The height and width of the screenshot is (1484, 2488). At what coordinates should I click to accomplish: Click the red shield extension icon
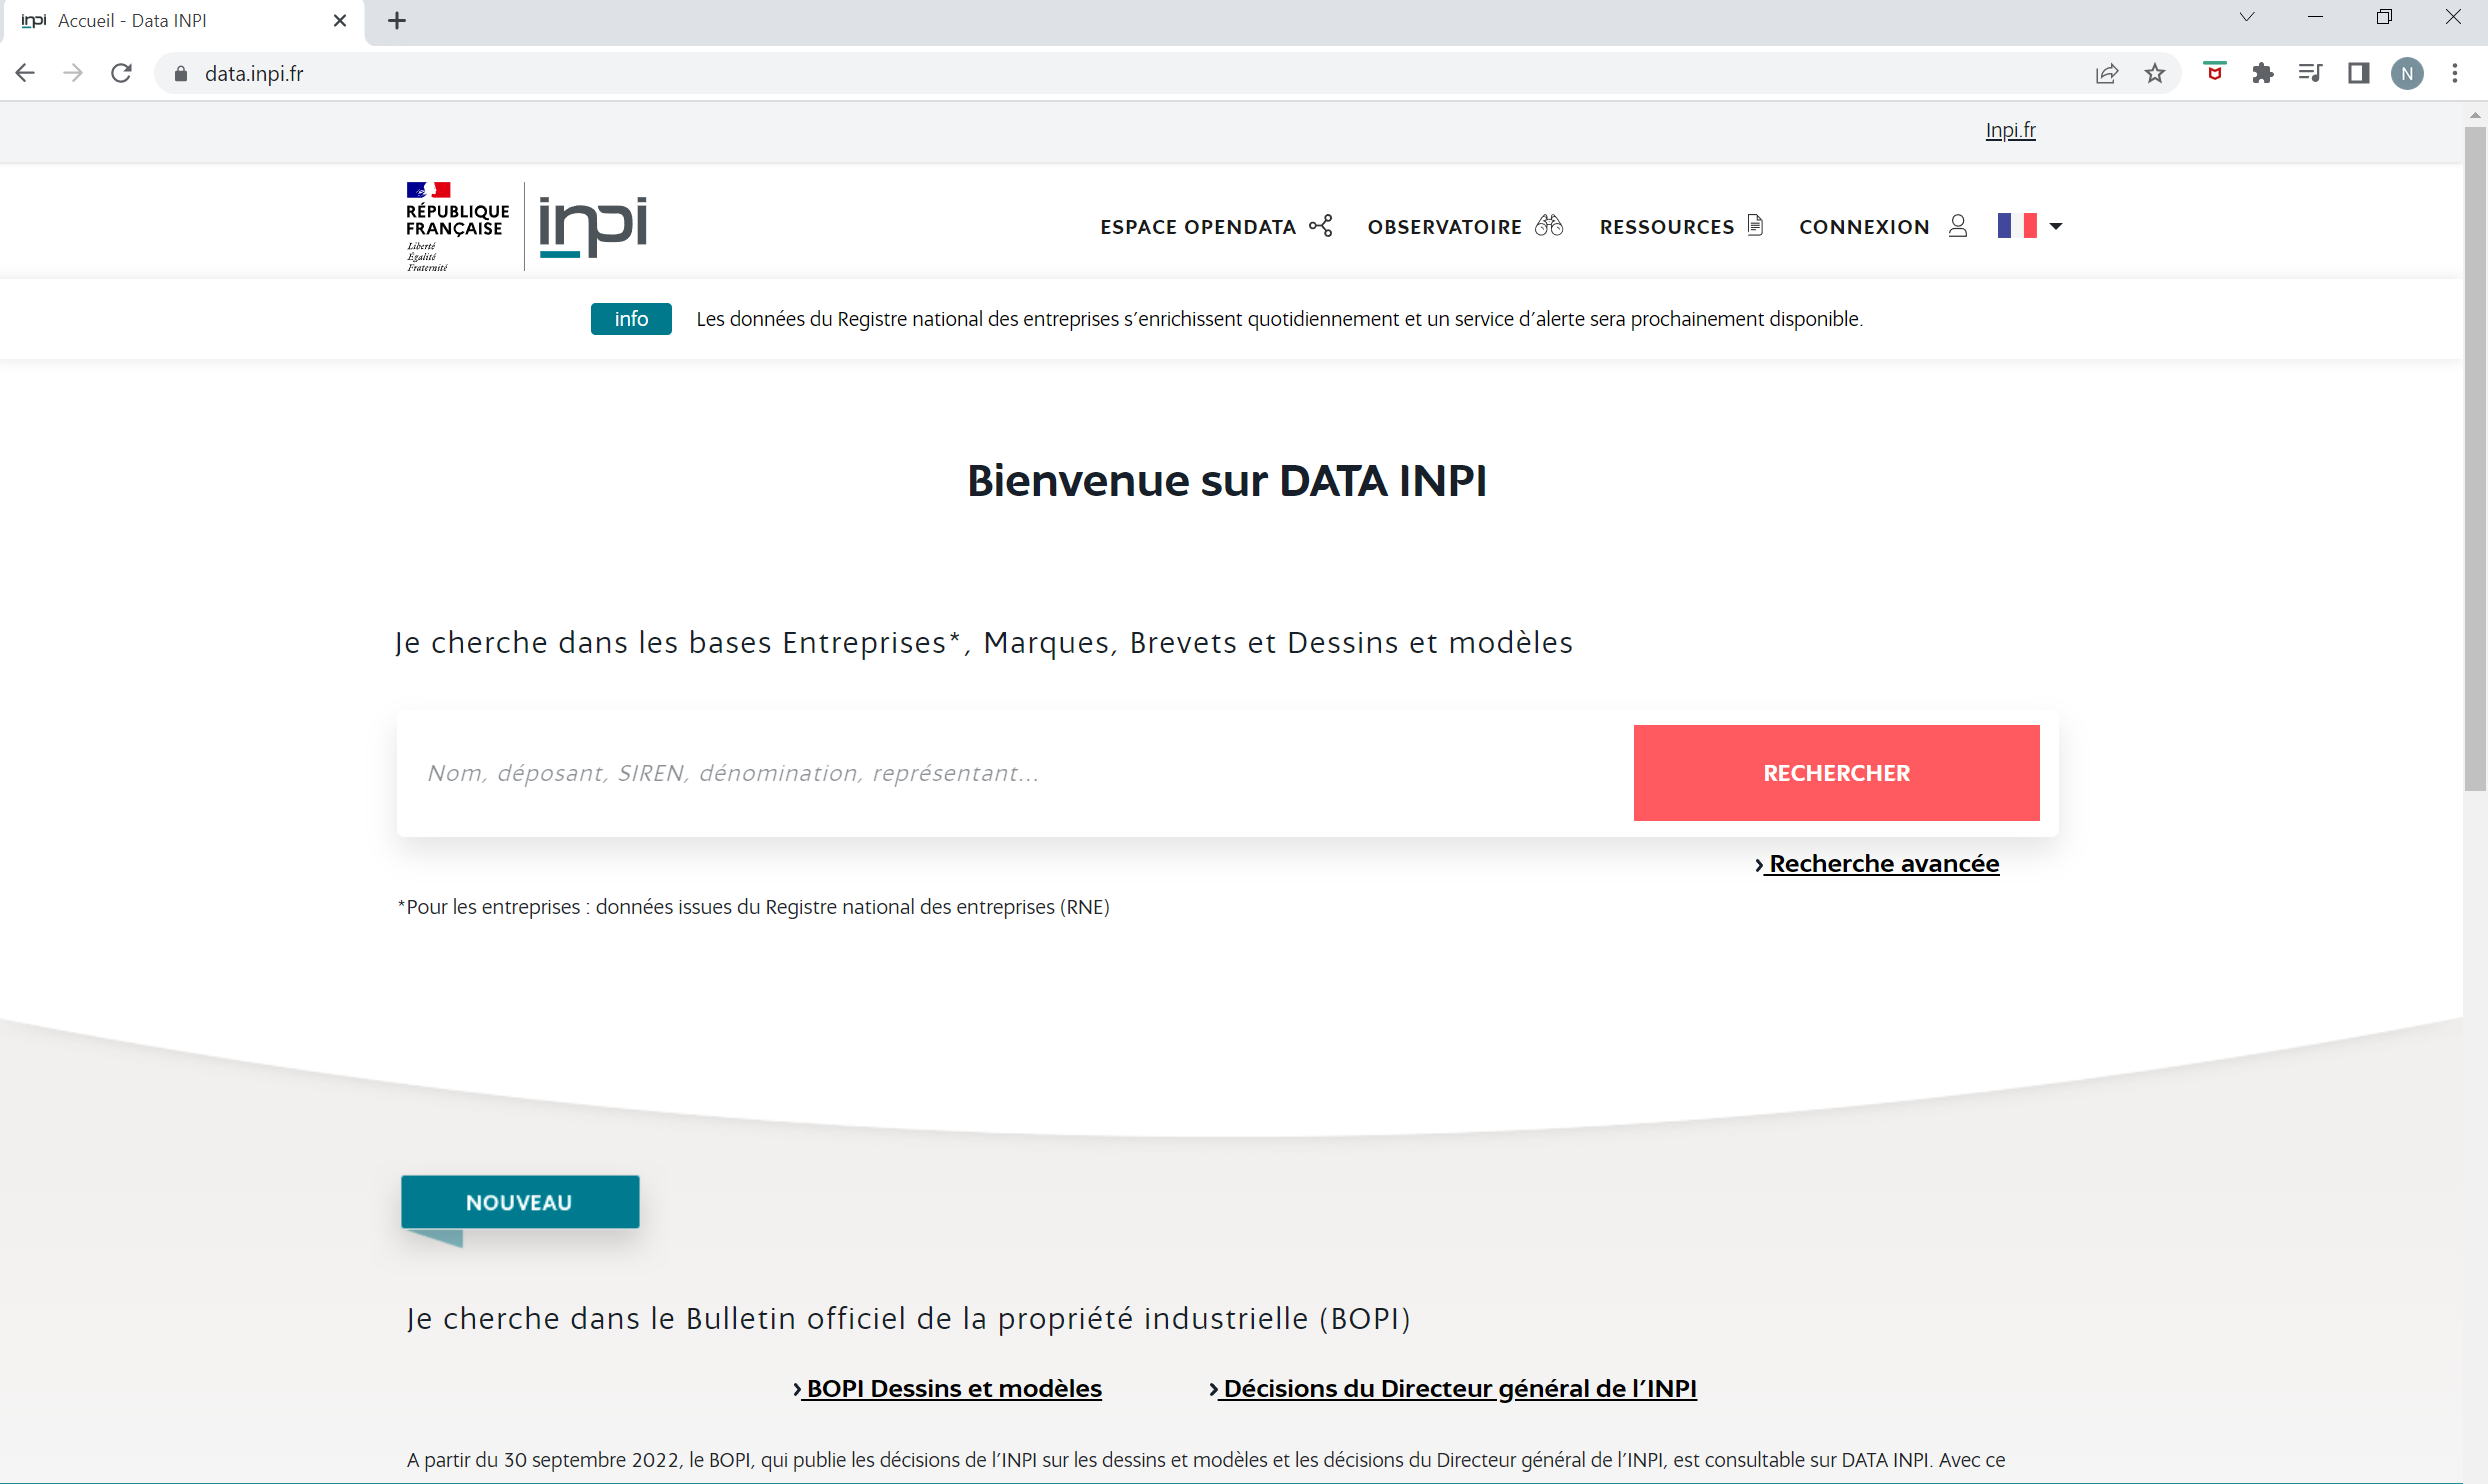tap(2215, 72)
